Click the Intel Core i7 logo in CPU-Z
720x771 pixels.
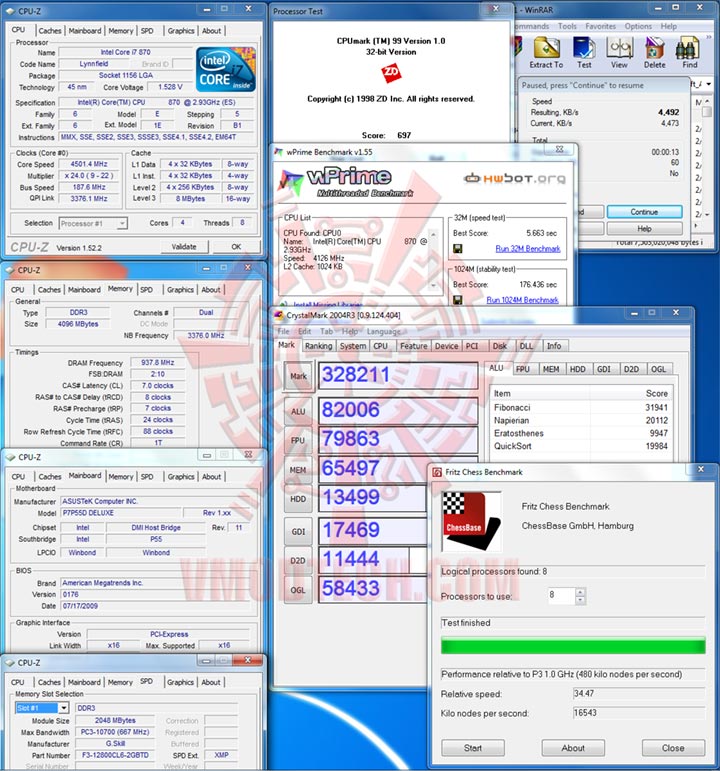[226, 69]
